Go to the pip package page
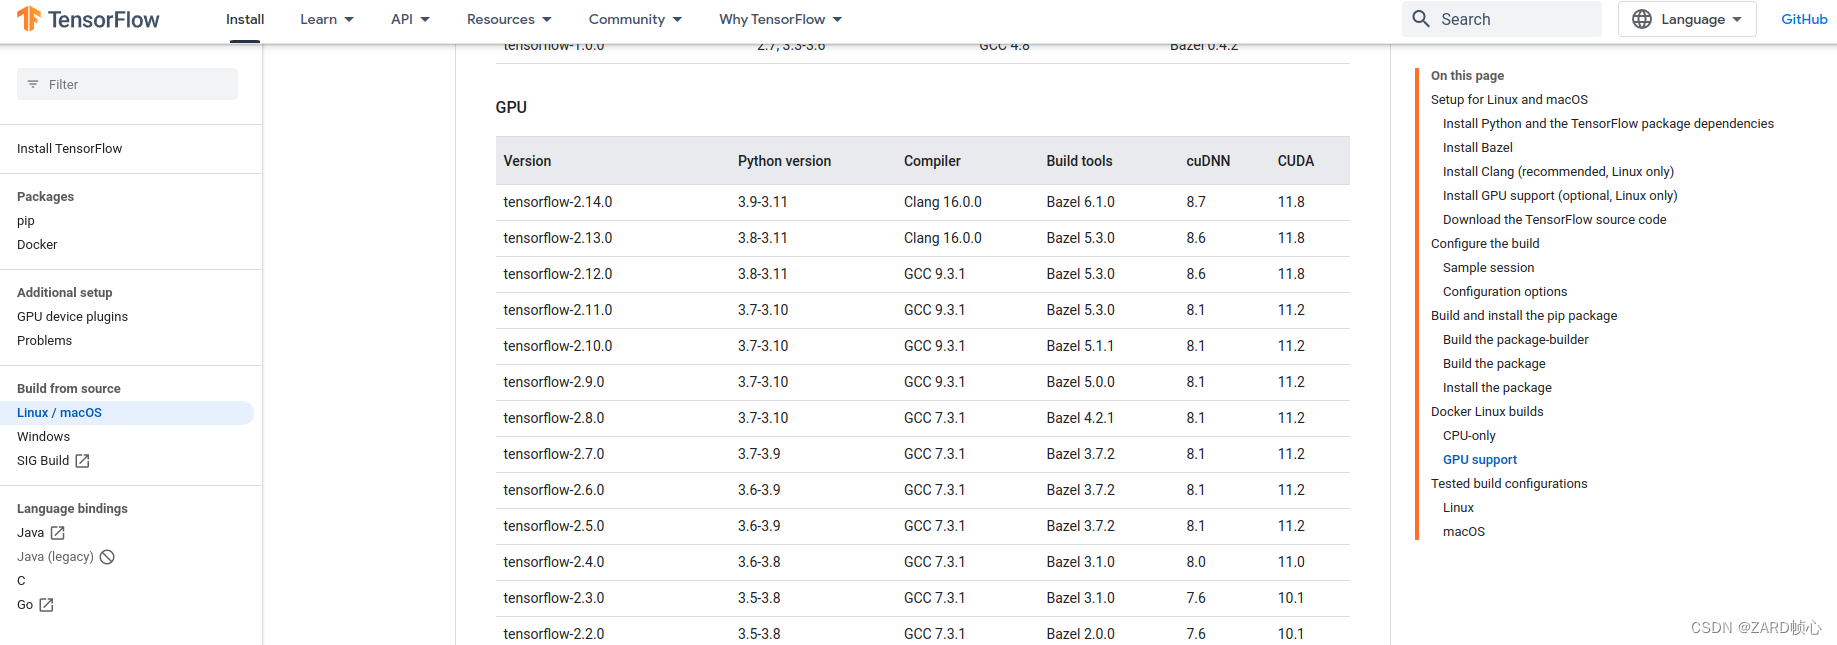The height and width of the screenshot is (645, 1837). click(26, 221)
